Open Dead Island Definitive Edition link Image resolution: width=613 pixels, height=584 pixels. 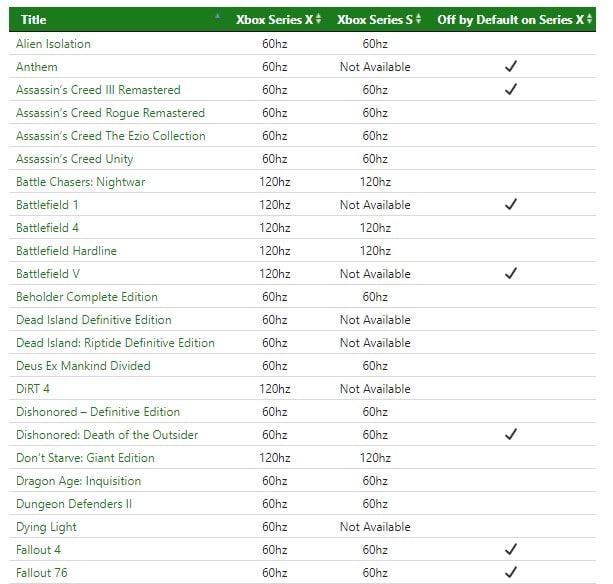click(x=94, y=320)
